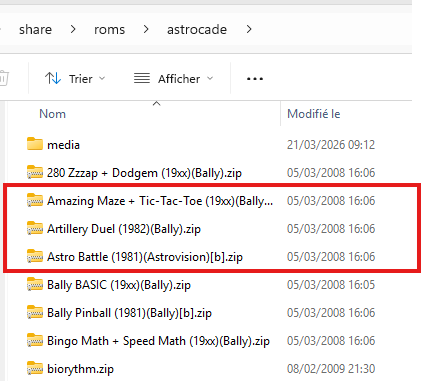Image resolution: width=421 pixels, height=381 pixels.
Task: Select 'Astro Battle (1981)(Astrovision)[b].zip'
Action: [x=145, y=257]
